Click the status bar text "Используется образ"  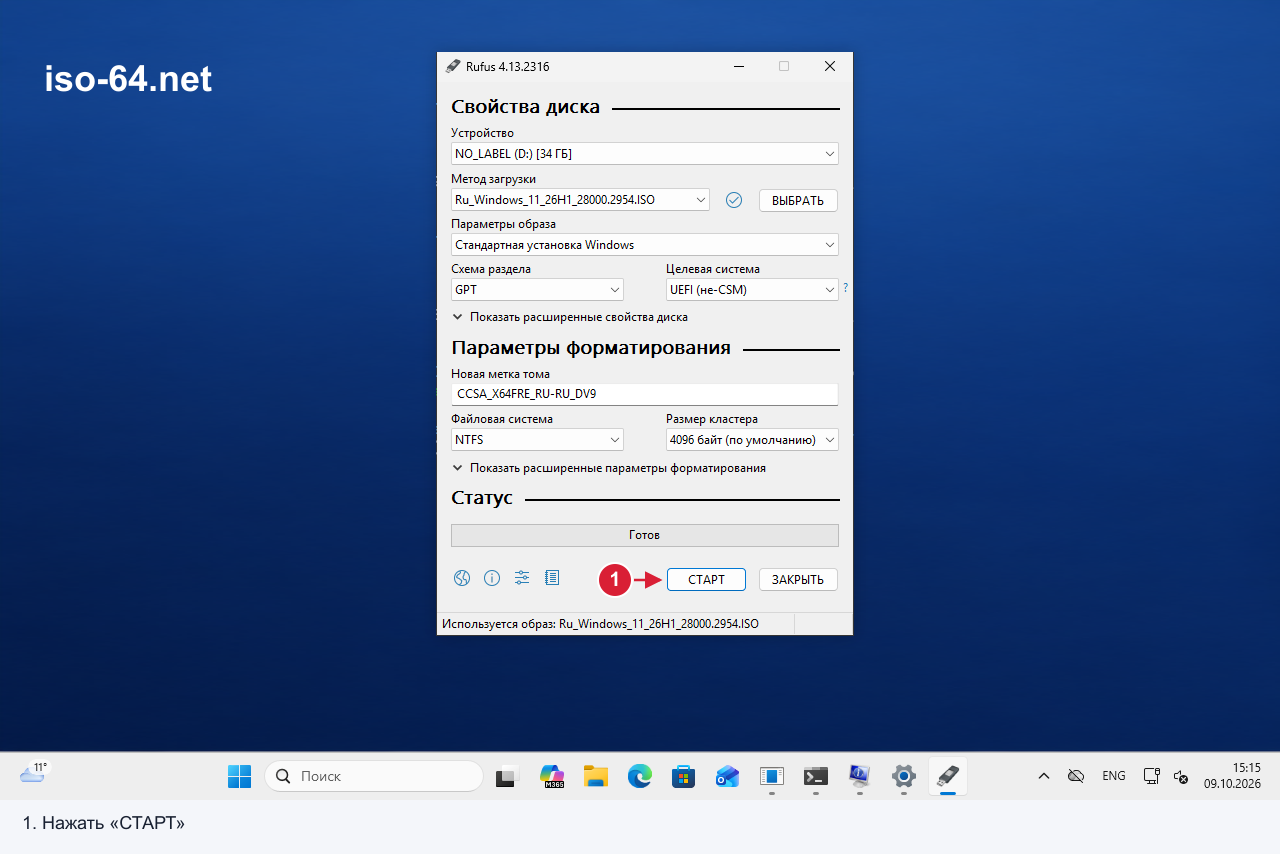point(600,623)
